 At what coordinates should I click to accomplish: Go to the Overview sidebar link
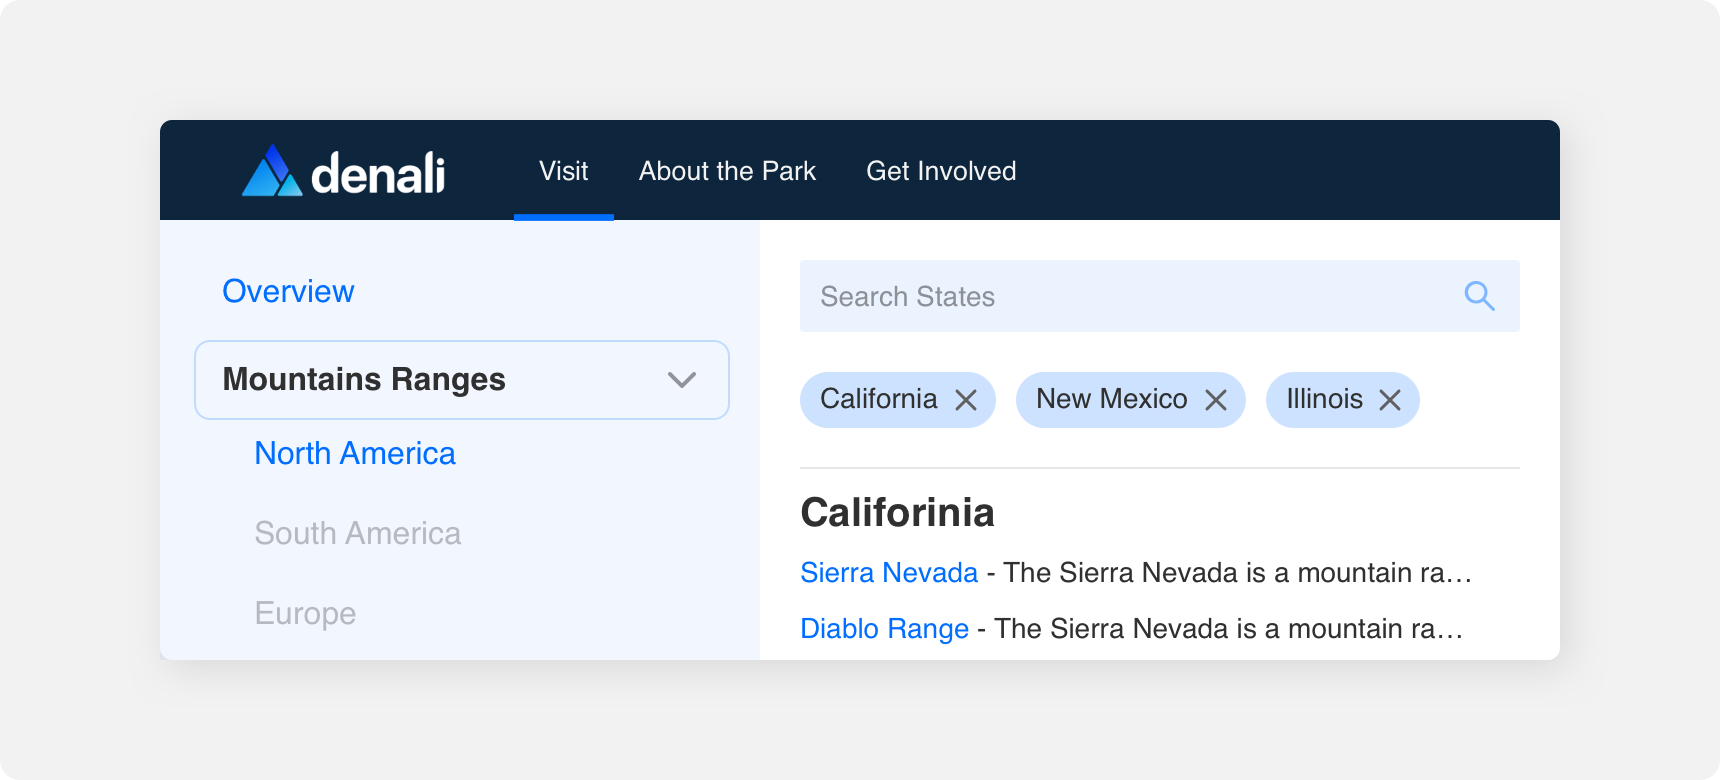[288, 291]
